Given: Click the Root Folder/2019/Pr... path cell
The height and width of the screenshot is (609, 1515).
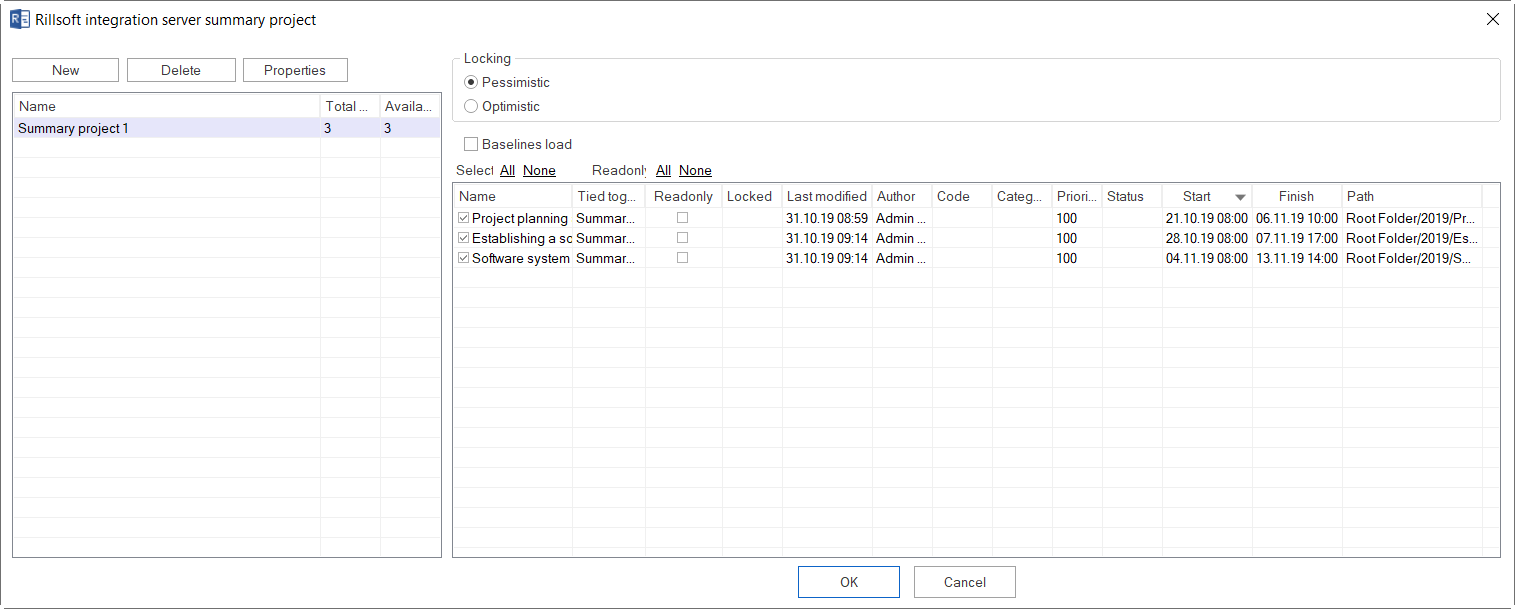Looking at the screenshot, I should click(x=1410, y=218).
